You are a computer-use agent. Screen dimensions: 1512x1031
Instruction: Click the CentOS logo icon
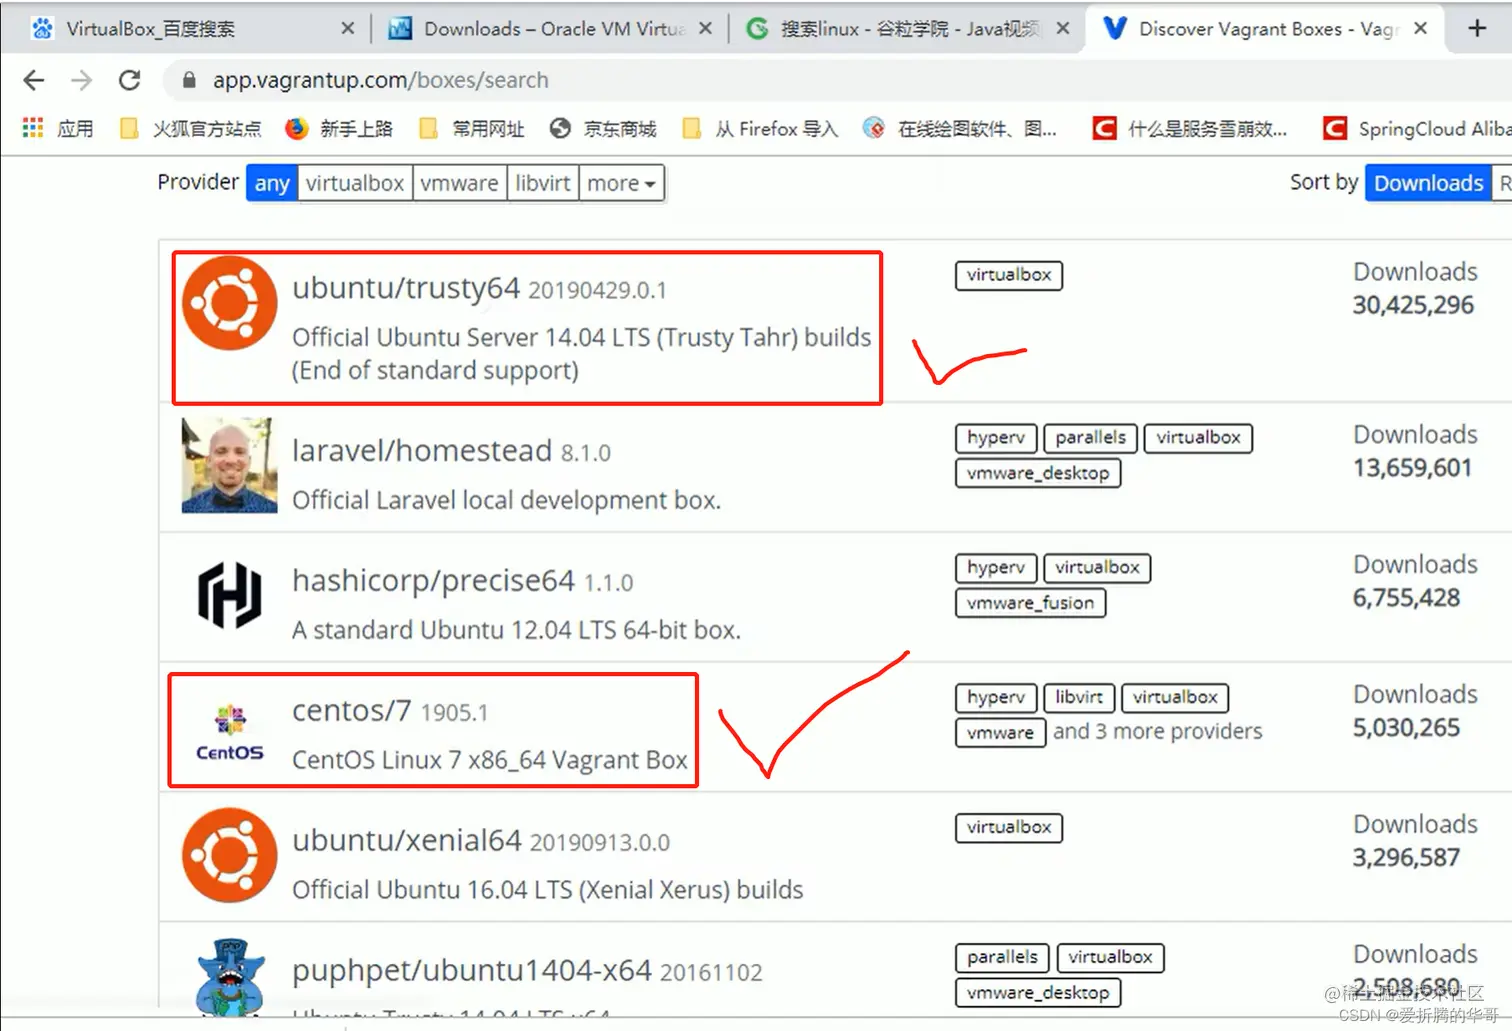pos(229,731)
